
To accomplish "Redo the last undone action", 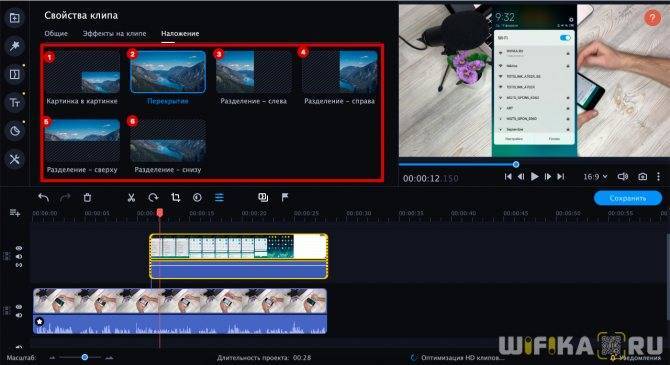I will (x=65, y=197).
